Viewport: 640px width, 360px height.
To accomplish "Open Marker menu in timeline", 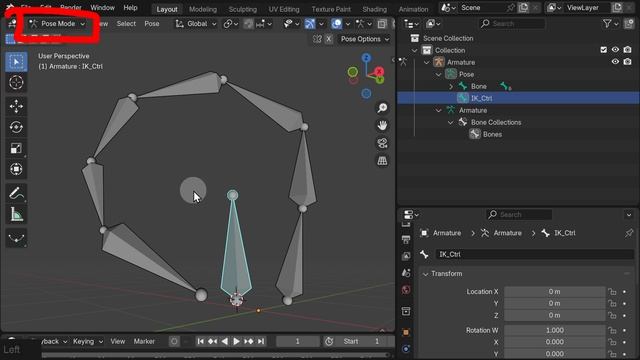I will point(144,341).
